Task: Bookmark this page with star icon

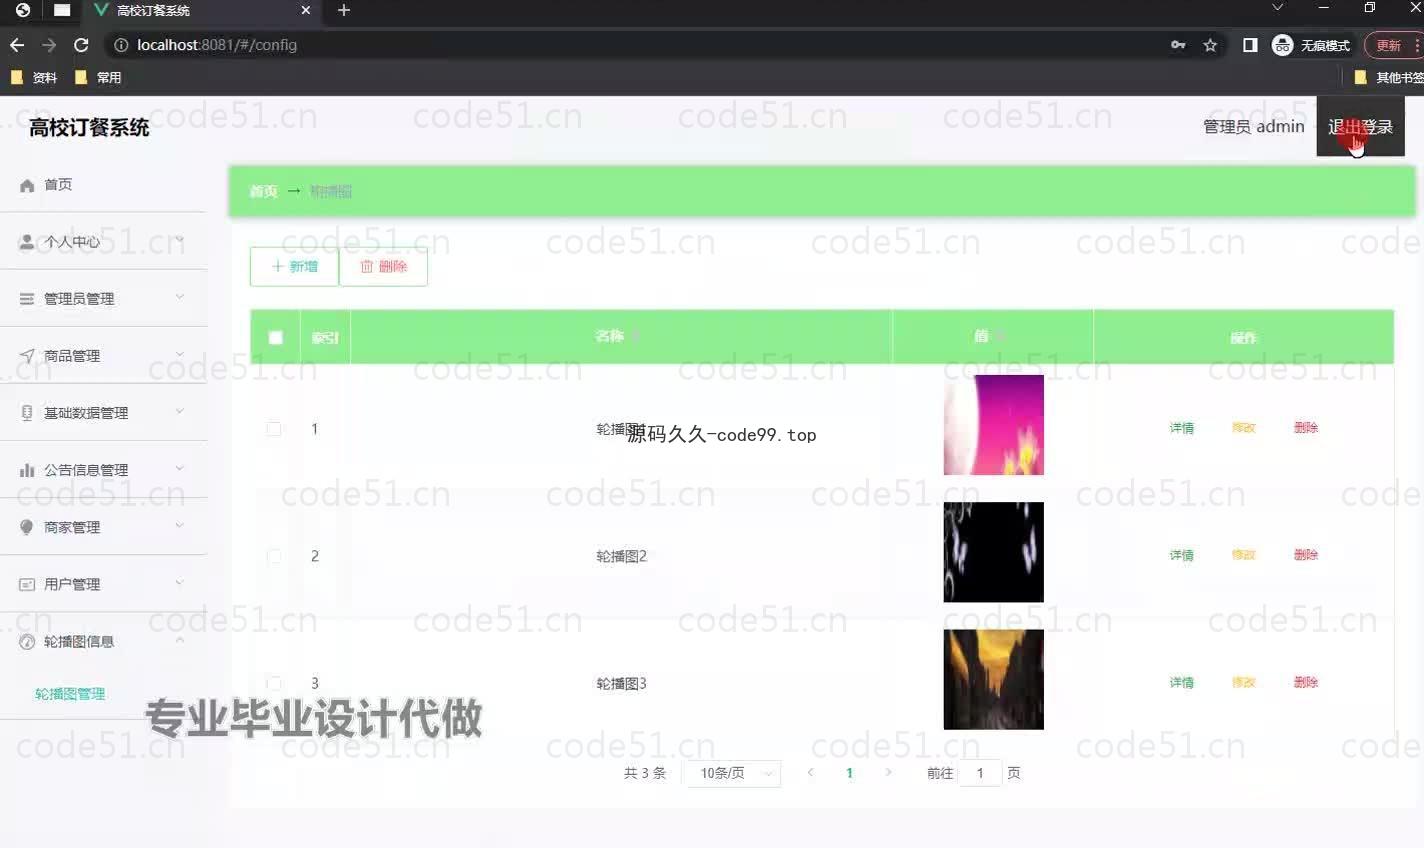Action: [1210, 45]
